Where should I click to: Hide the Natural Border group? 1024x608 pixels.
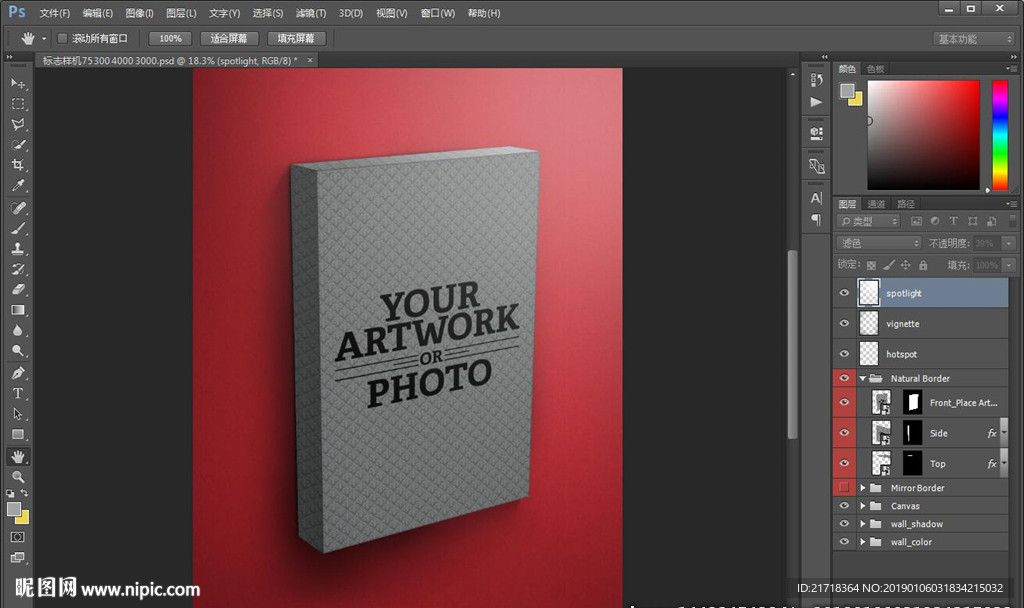(x=844, y=378)
